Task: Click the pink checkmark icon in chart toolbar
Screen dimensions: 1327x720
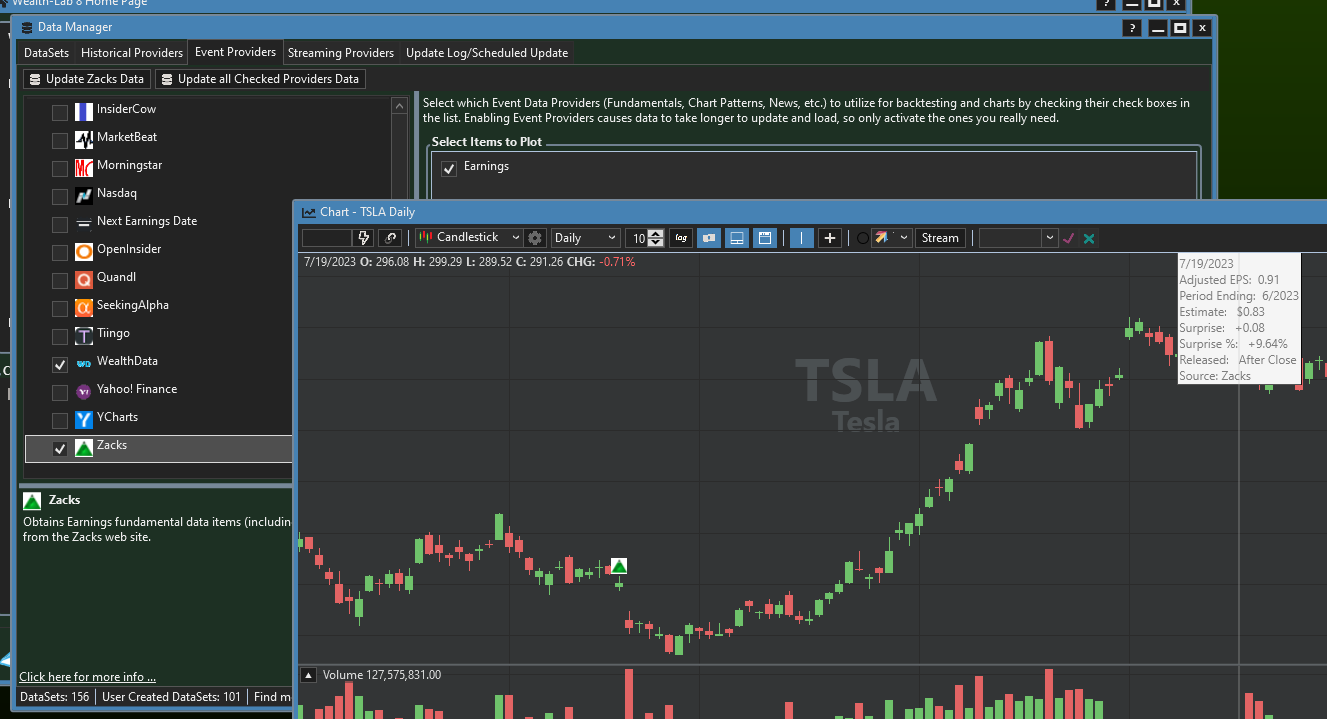Action: pos(1069,238)
